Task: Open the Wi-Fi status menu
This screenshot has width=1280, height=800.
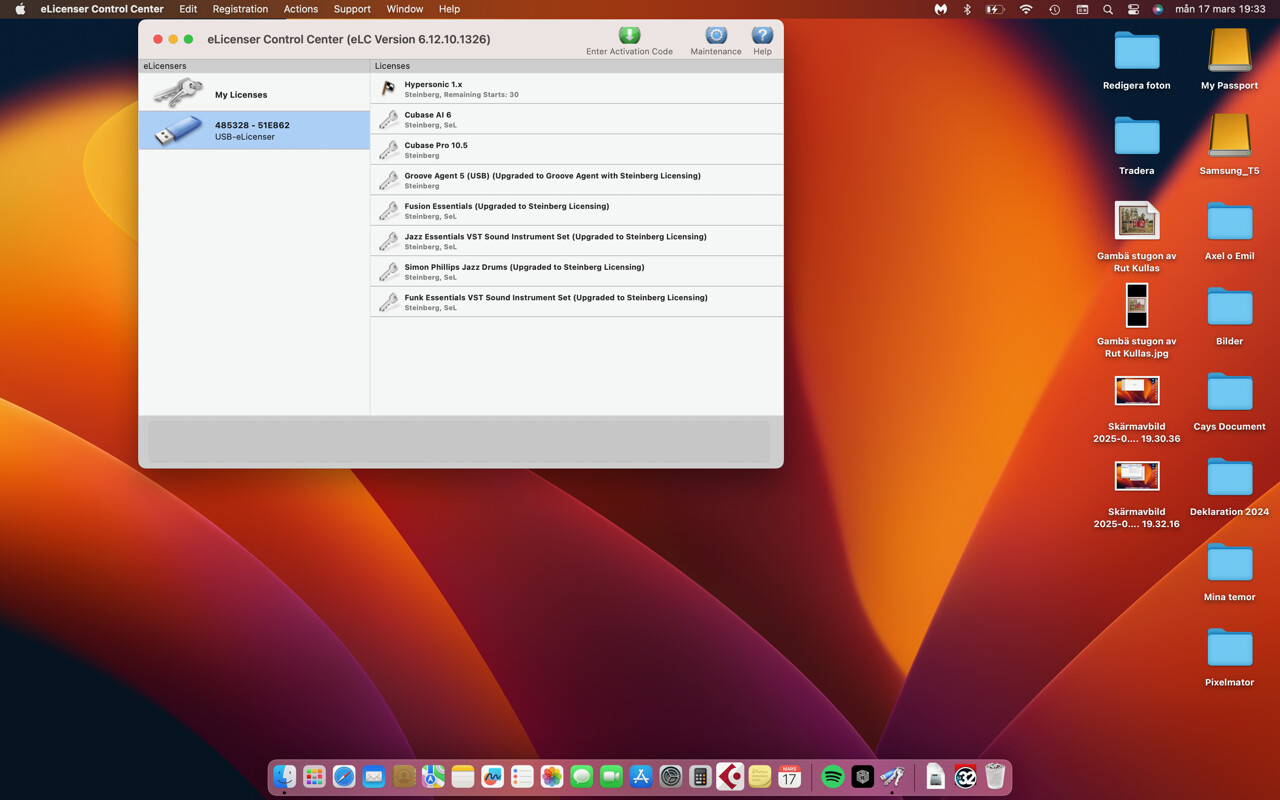Action: 1026,9
